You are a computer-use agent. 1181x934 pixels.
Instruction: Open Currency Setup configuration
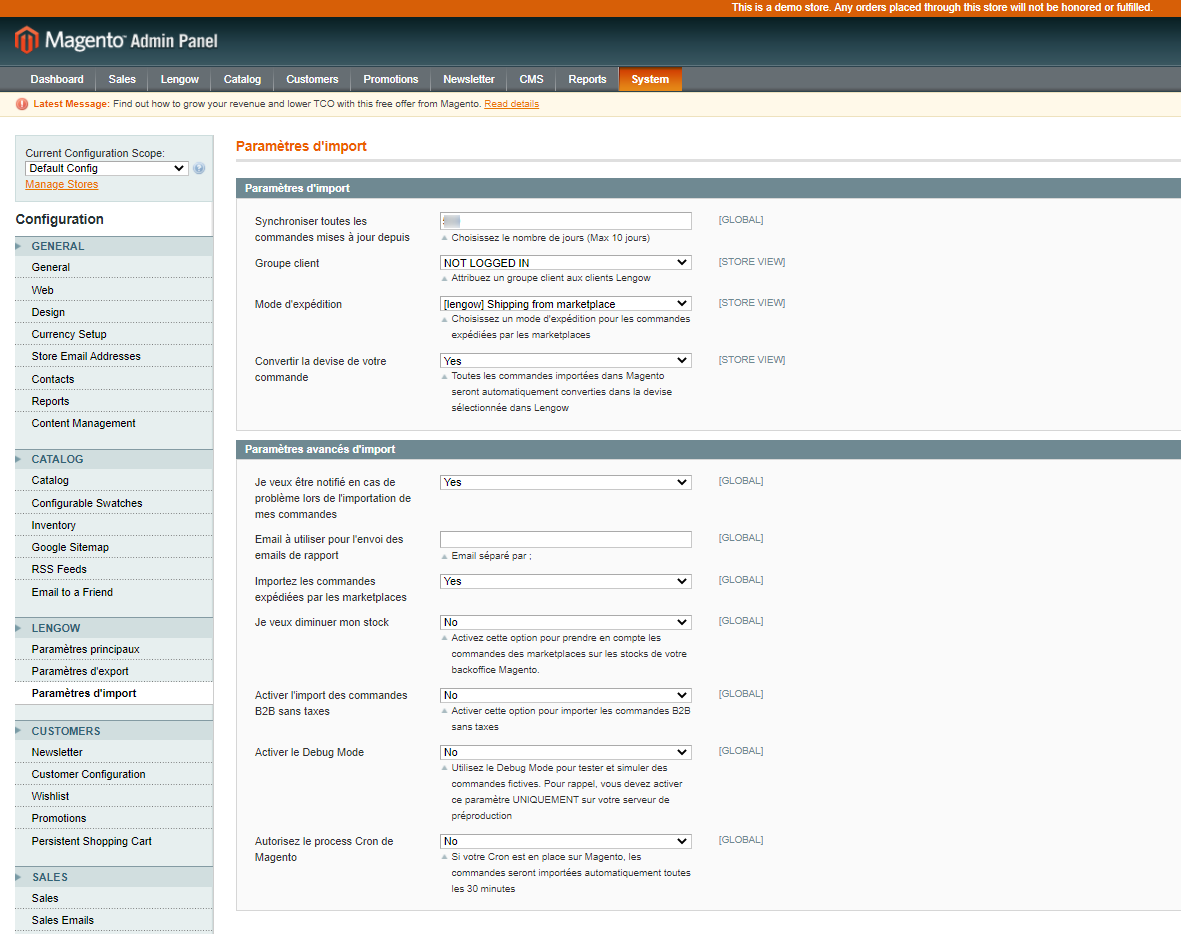[114, 334]
